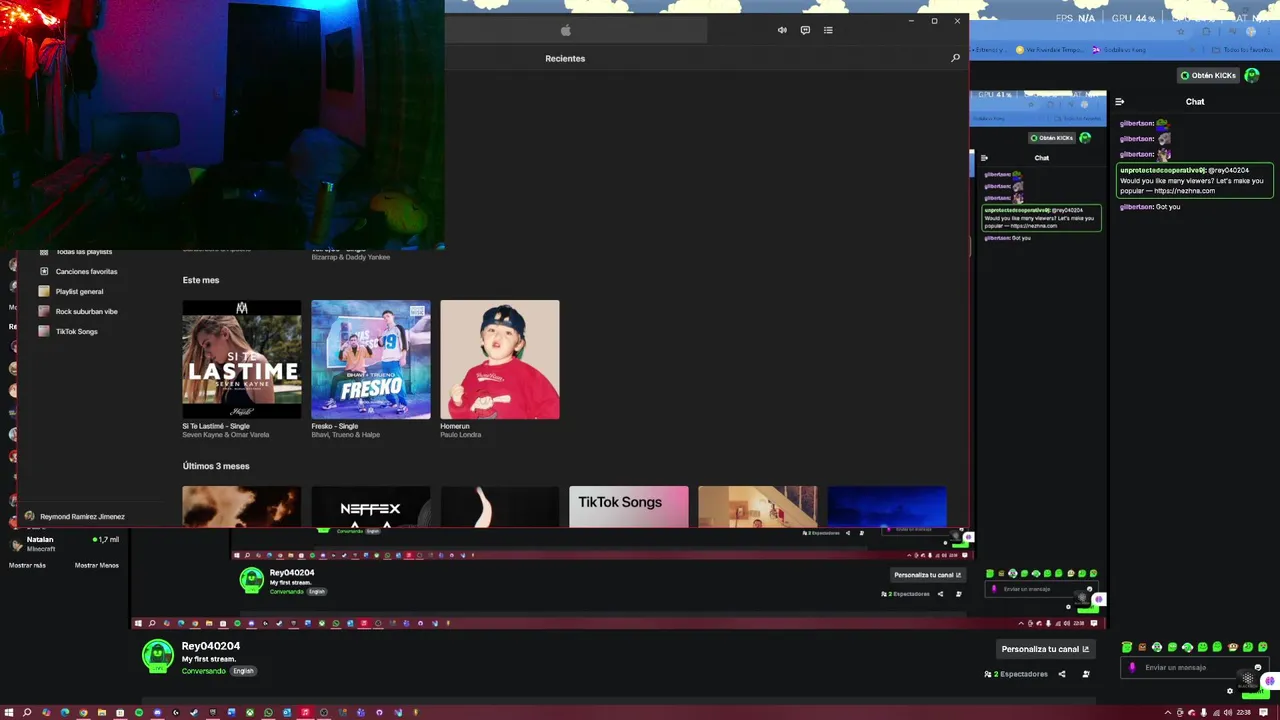
Task: Open Xbox app from the main taskbar
Action: [249, 712]
